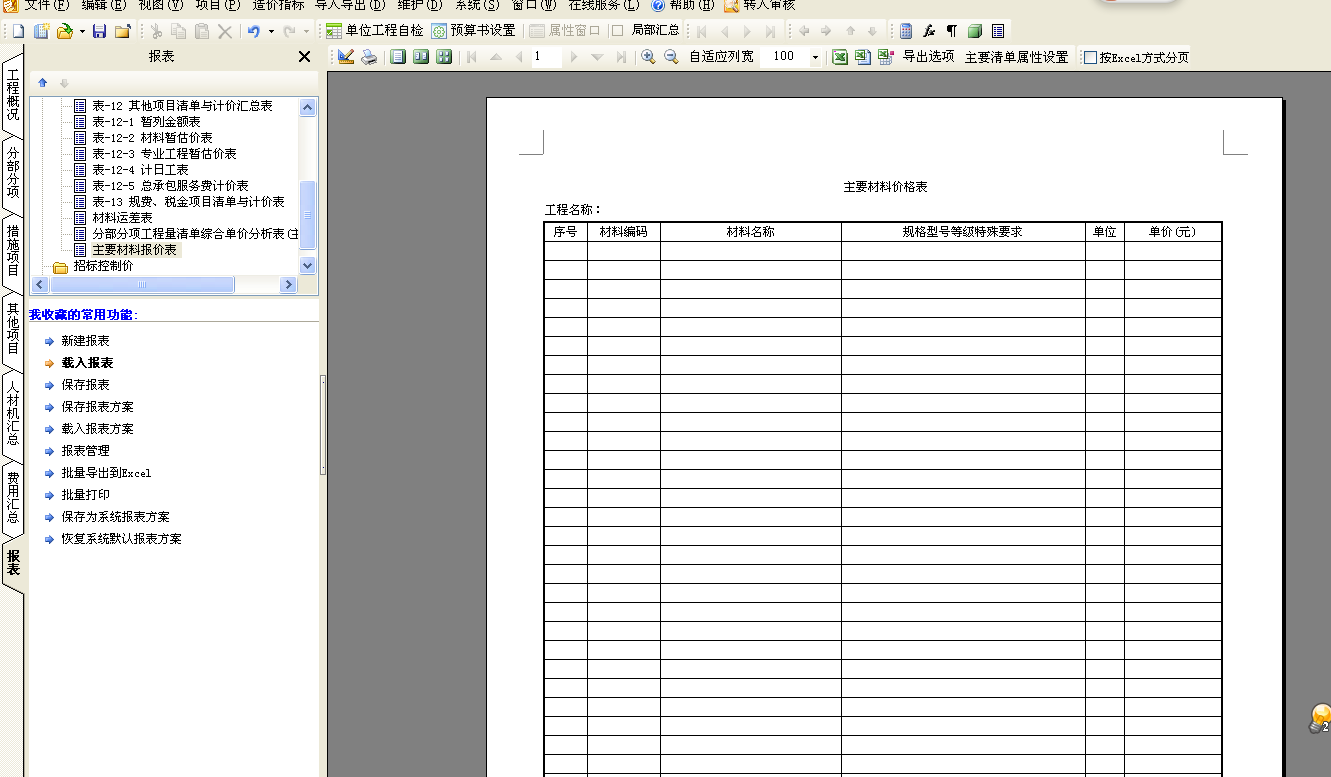This screenshot has width=1331, height=777.
Task: Select 表-12-4 计日工表 in tree
Action: (x=140, y=170)
